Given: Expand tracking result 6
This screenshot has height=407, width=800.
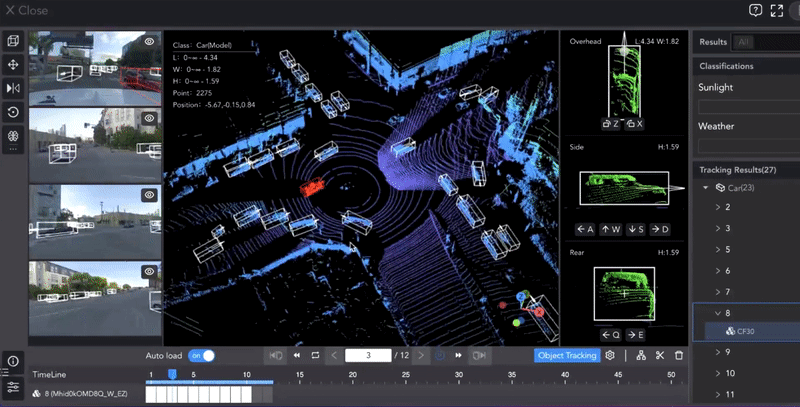Looking at the screenshot, I should (x=717, y=270).
